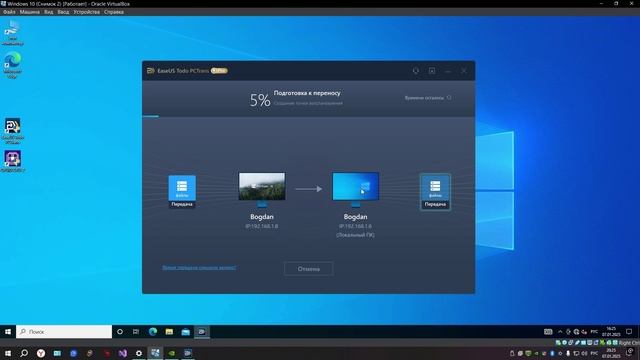Image resolution: width=640 pixels, height=360 pixels.
Task: Click the source PC forest wallpaper thumbnail
Action: click(262, 186)
